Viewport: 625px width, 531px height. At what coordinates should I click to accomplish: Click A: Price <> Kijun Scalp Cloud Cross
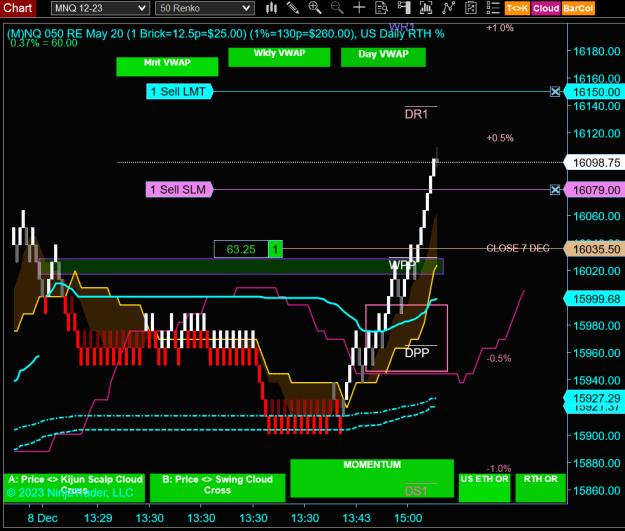pos(75,488)
